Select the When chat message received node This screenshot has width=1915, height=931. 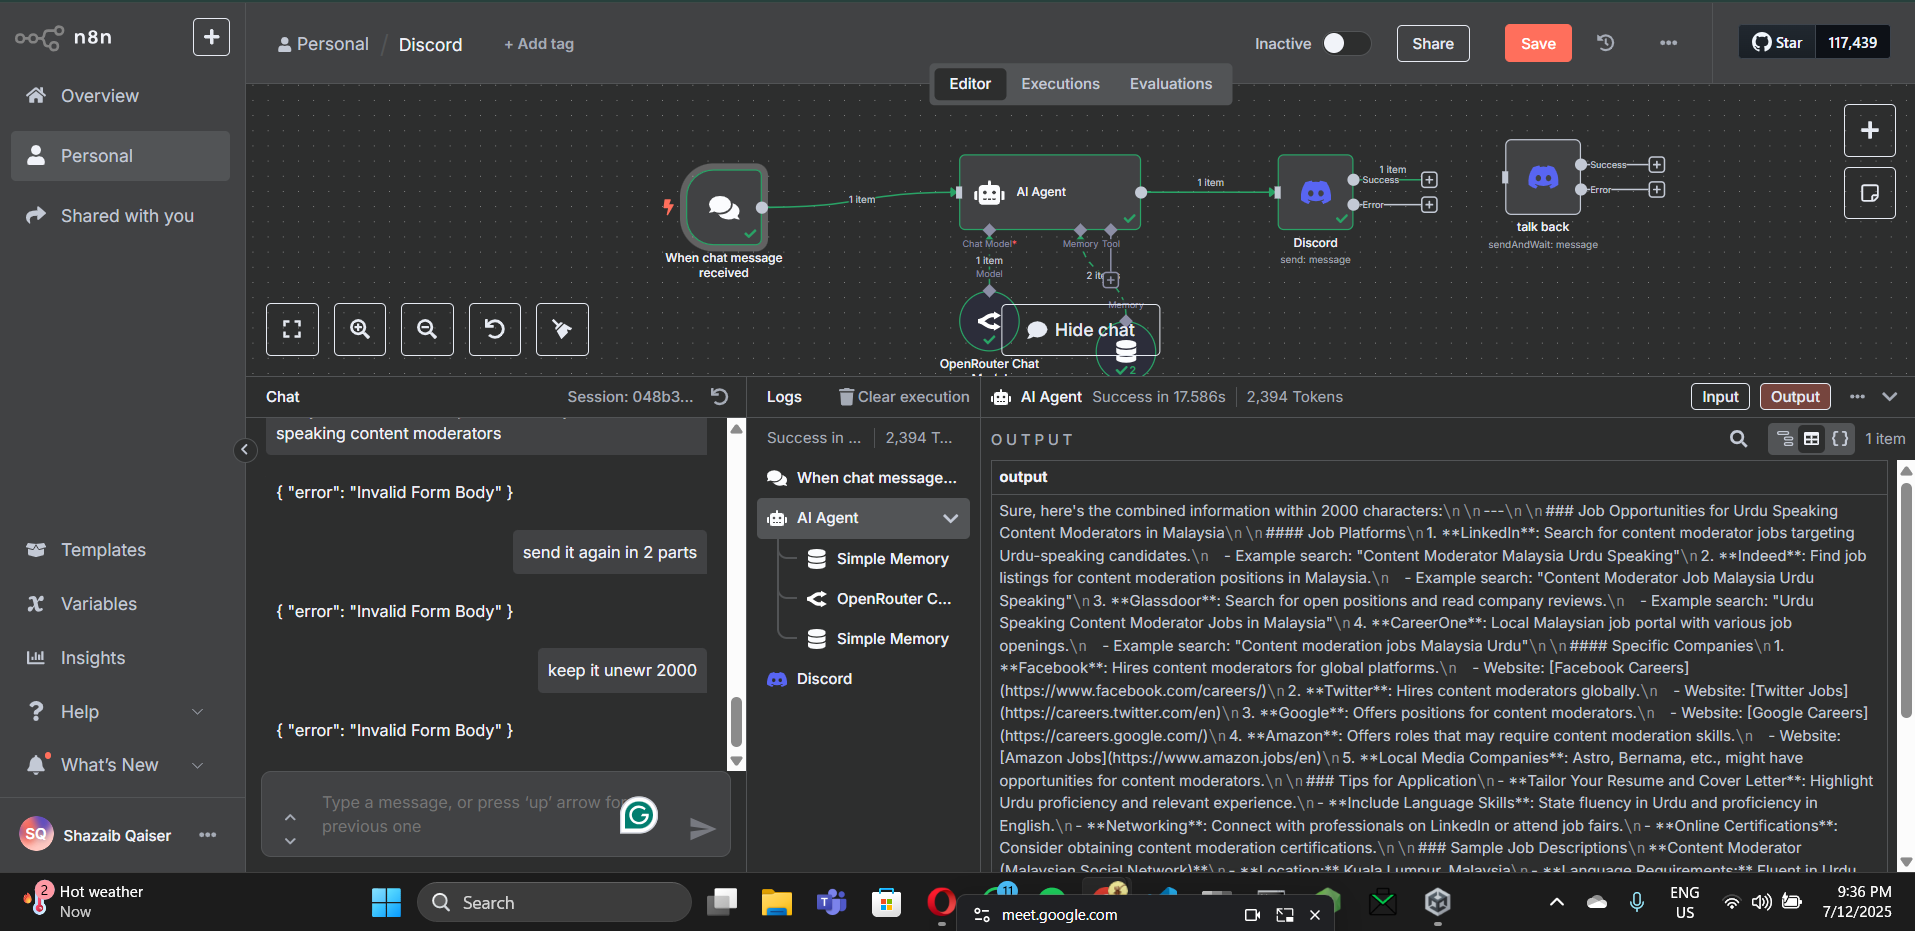tap(724, 207)
